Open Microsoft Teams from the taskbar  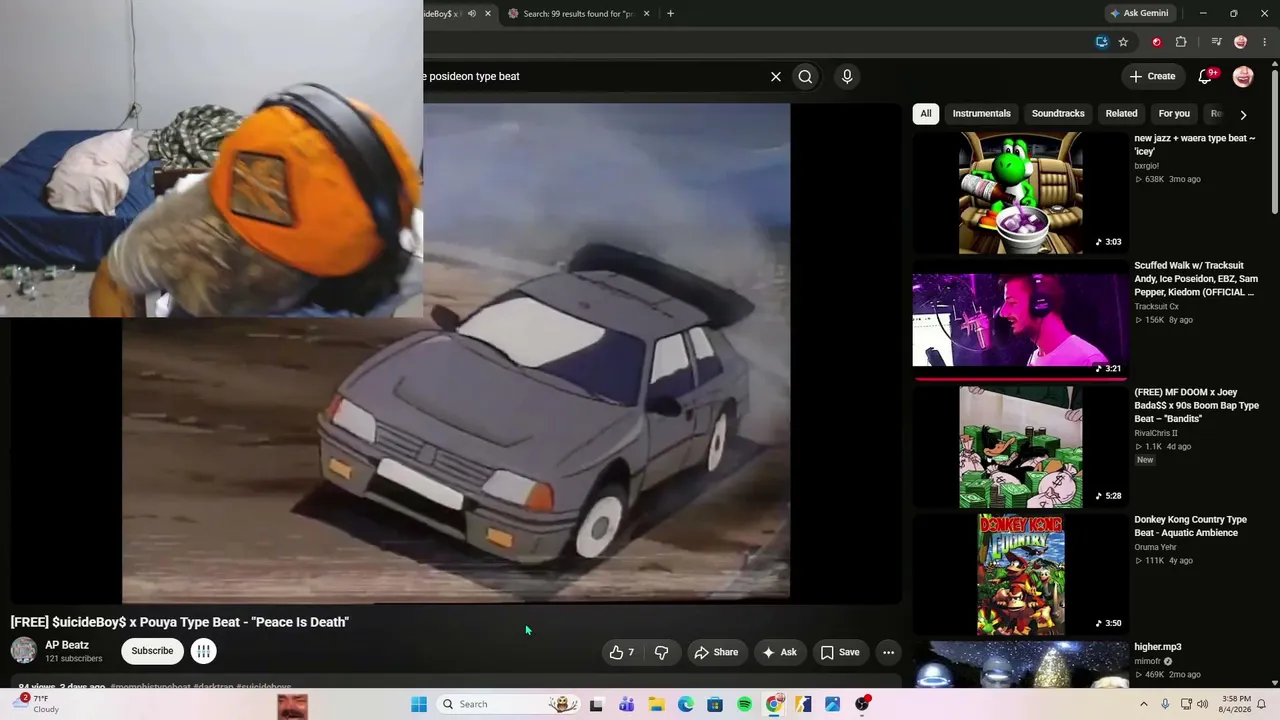point(626,704)
